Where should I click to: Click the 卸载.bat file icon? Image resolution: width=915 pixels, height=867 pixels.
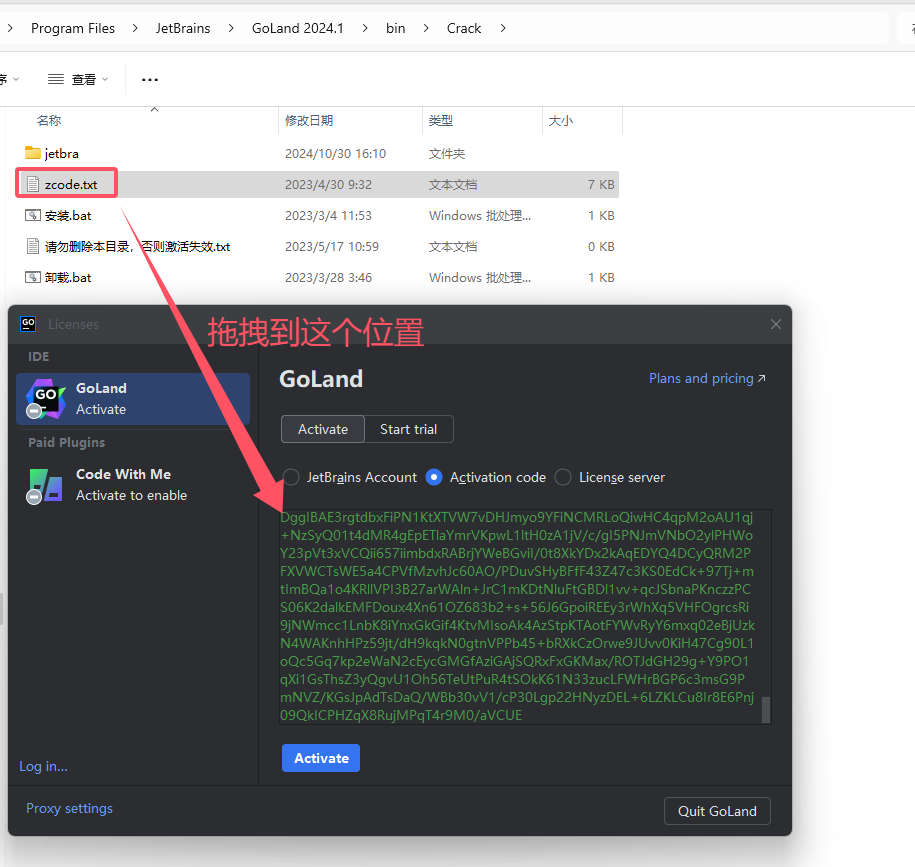[x=33, y=277]
